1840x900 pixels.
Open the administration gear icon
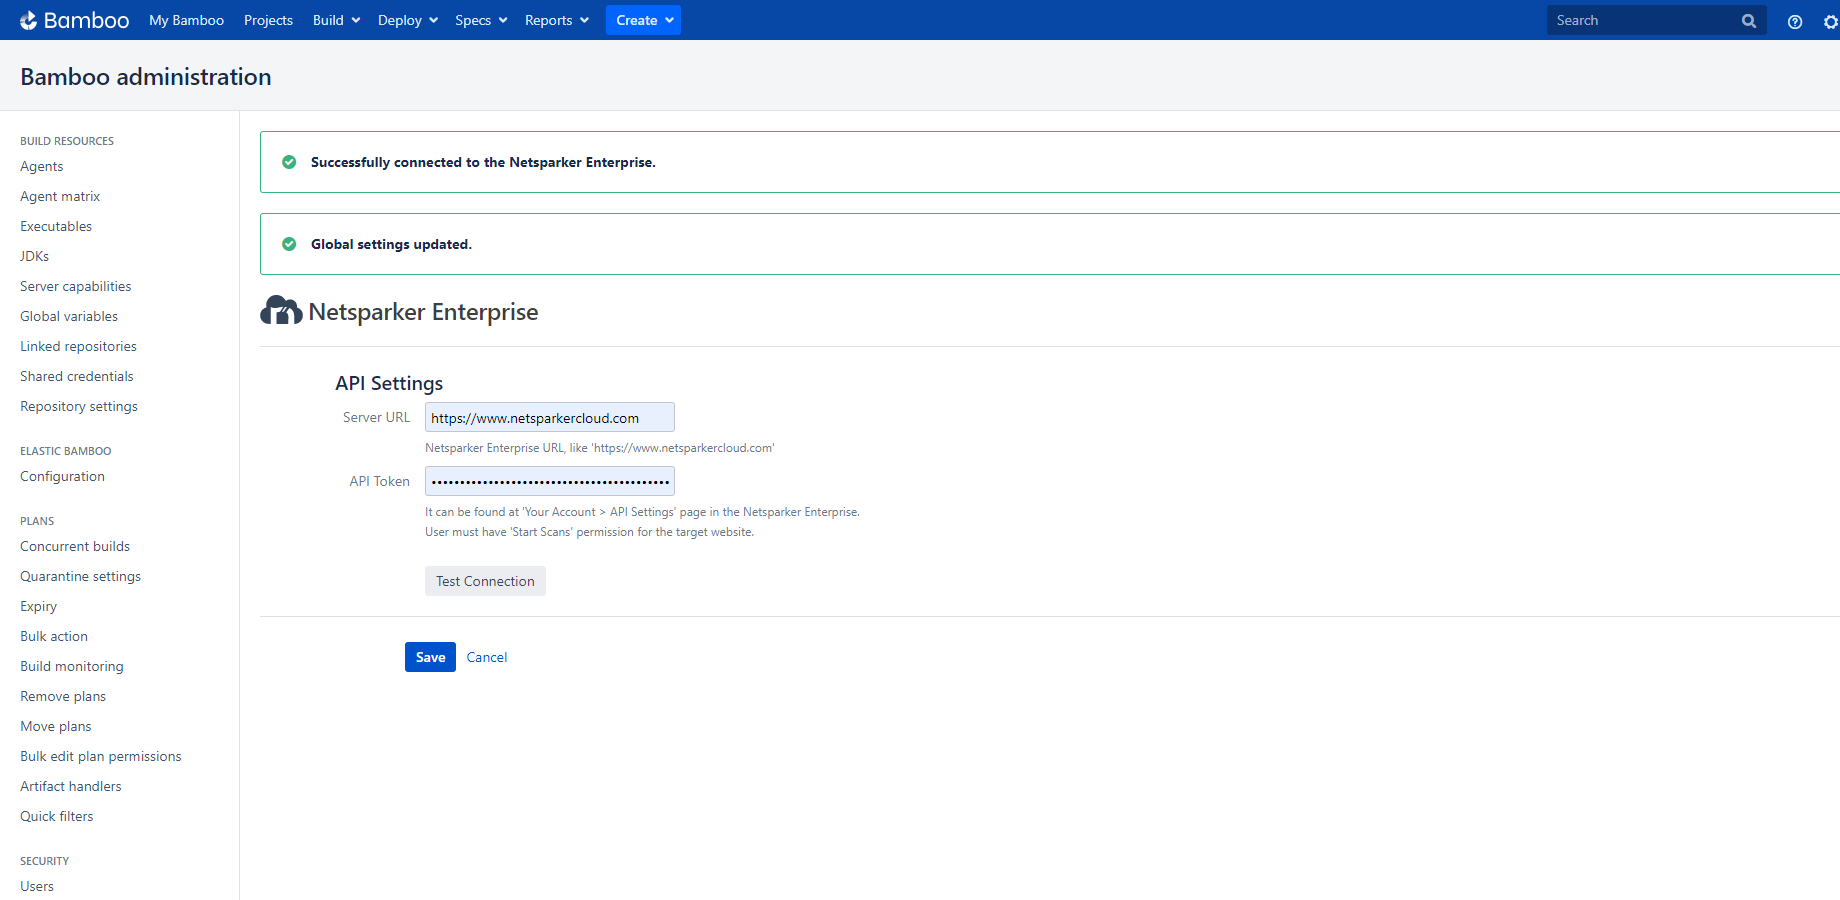point(1831,21)
